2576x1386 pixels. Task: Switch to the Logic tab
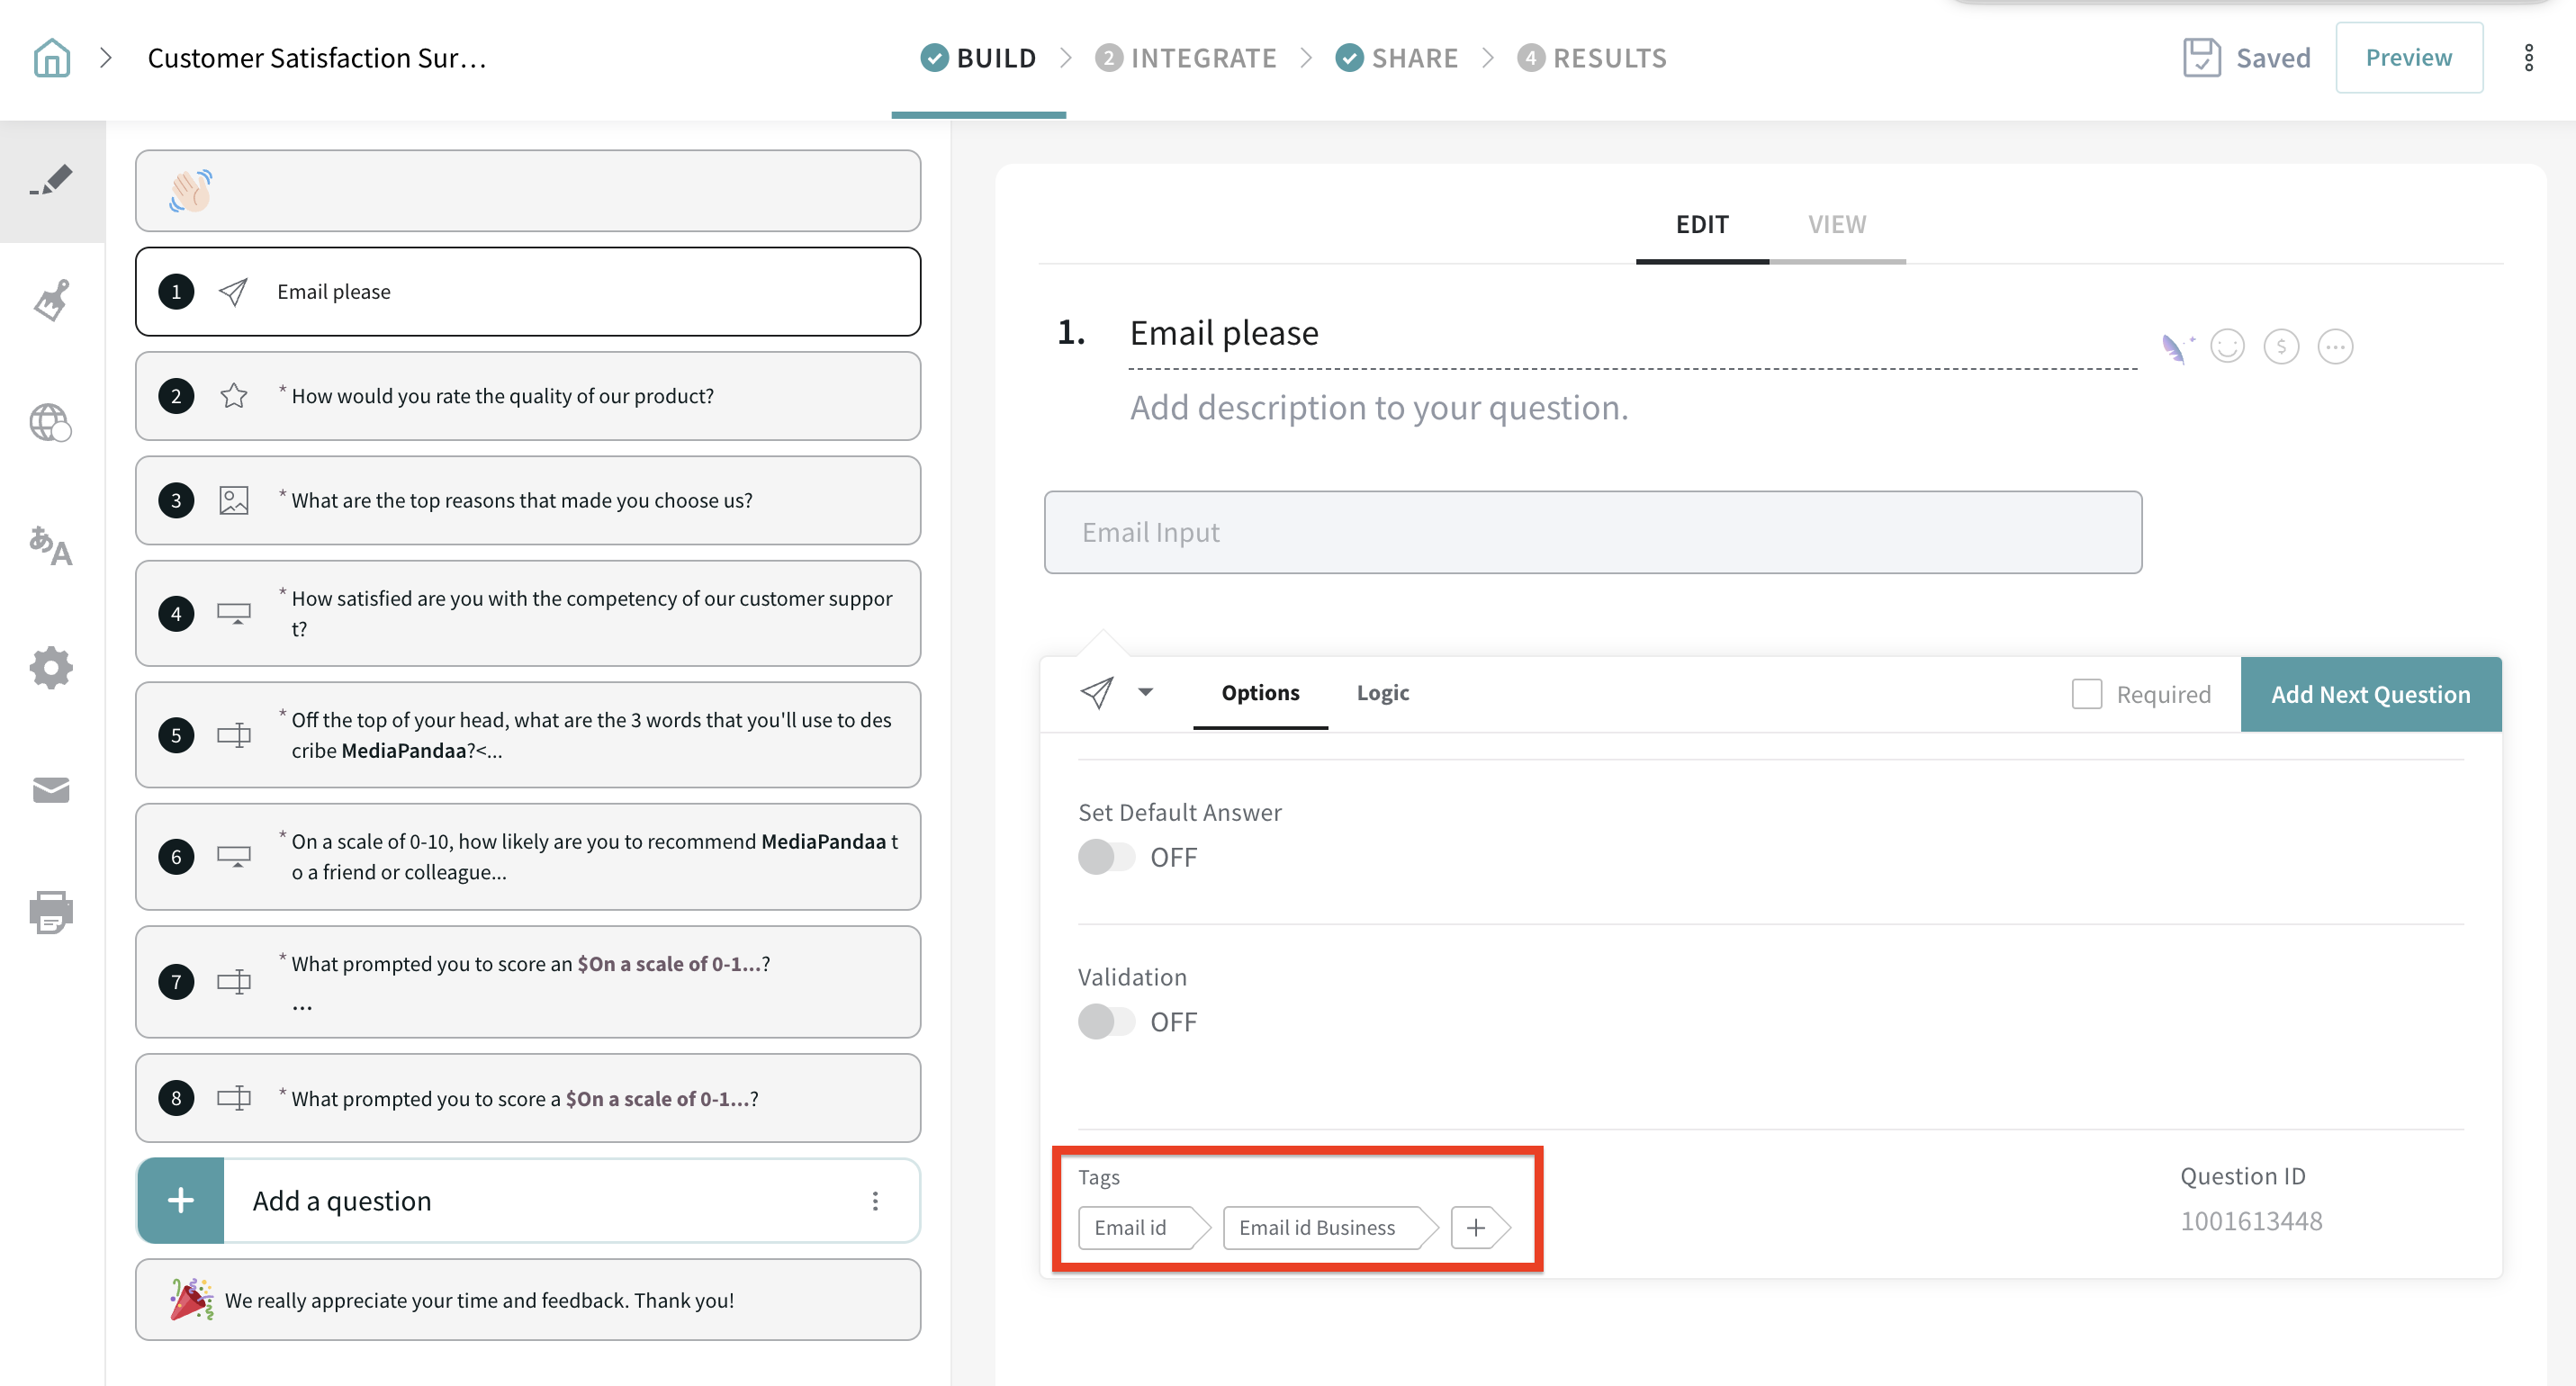[1382, 693]
